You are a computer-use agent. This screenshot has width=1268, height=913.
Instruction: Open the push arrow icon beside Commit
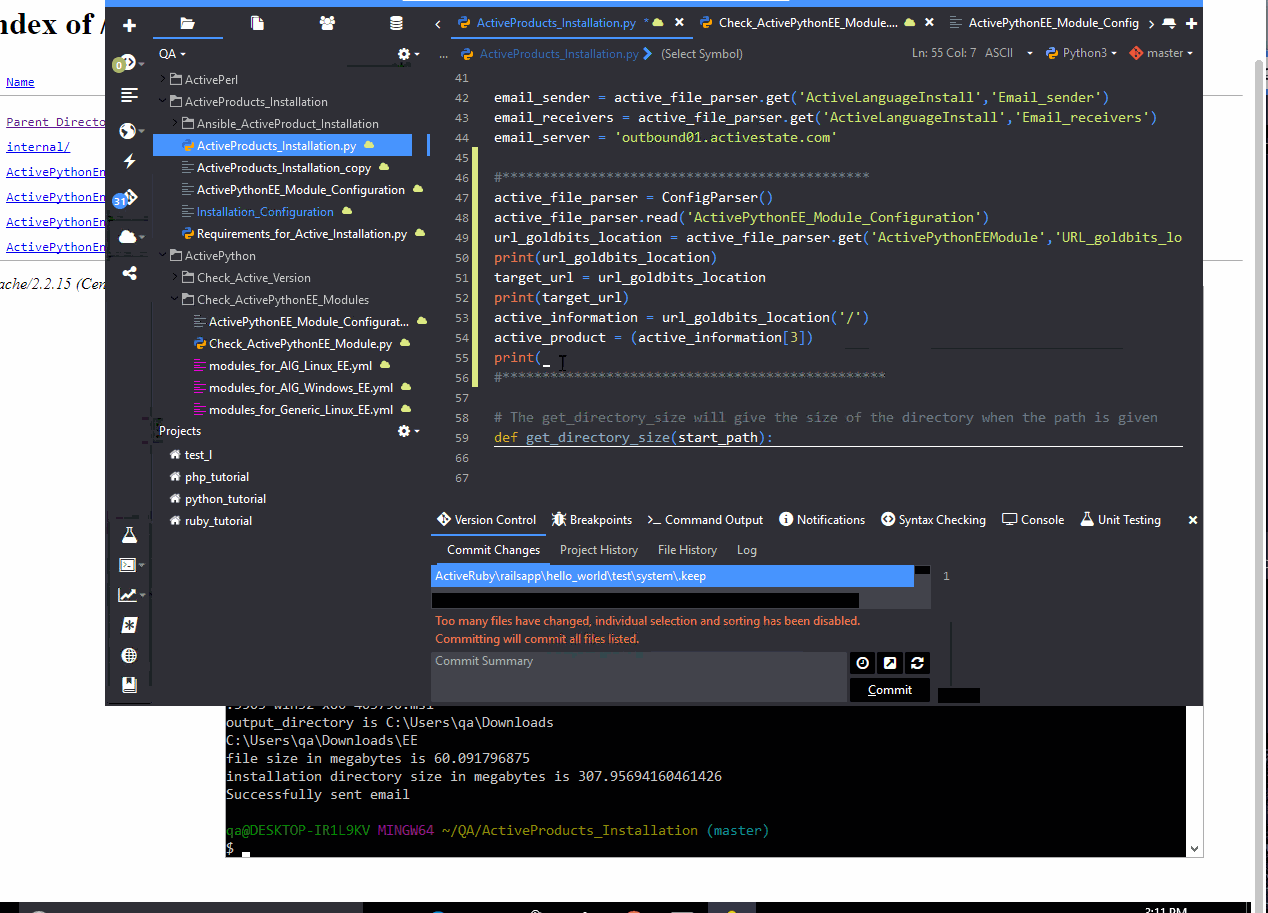(890, 663)
